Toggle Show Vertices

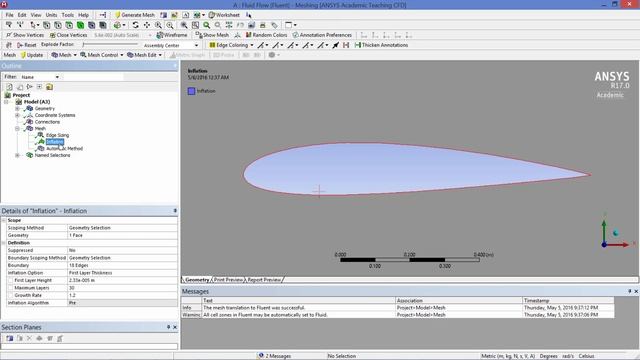(24, 35)
